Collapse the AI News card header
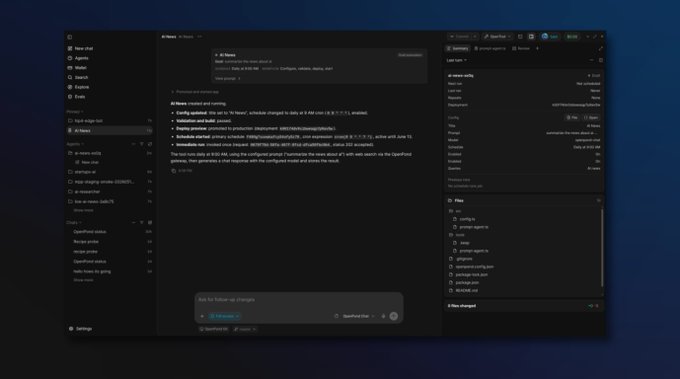Screen dimensions: 680x379 click(225, 55)
